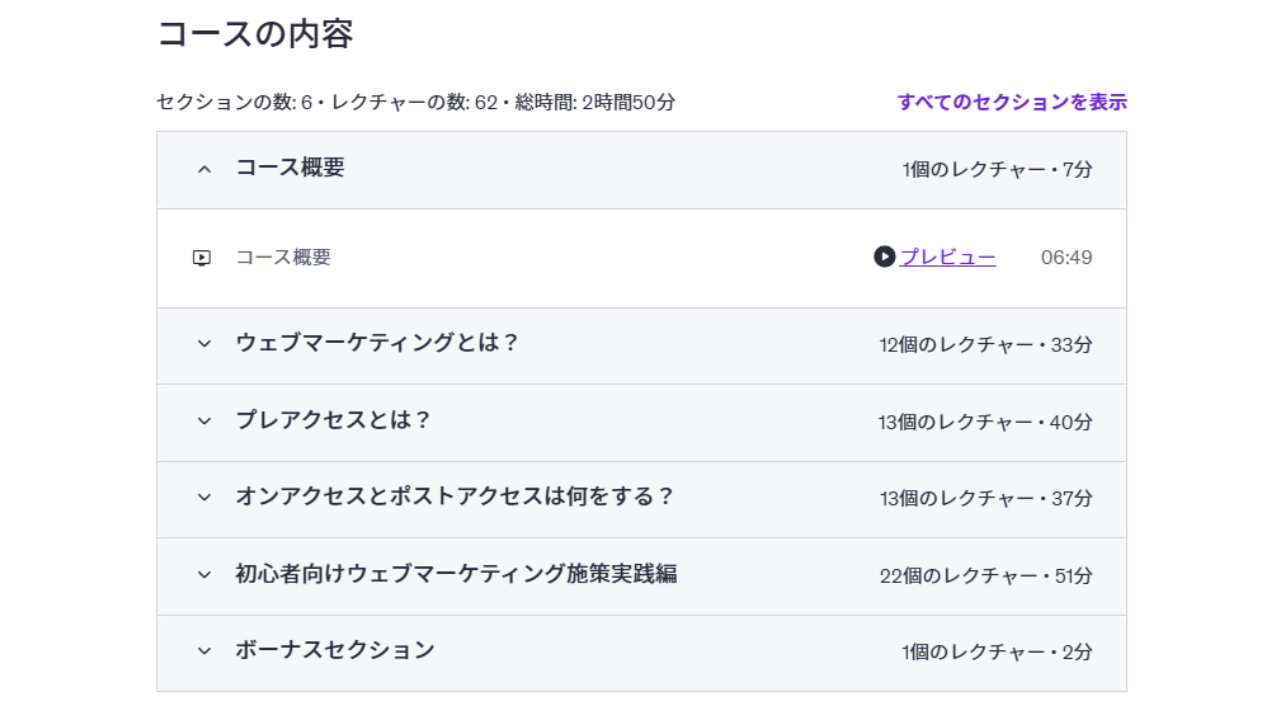Screen dimensions: 1280x720
Task: Click the video icon beside コース概要 lecture
Action: [x=202, y=258]
